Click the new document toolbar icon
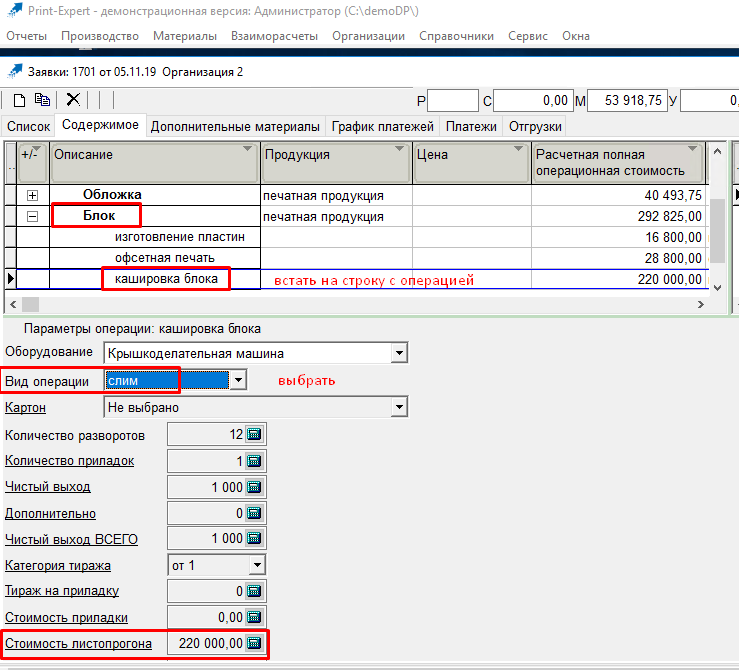The height and width of the screenshot is (670, 739). tap(19, 99)
